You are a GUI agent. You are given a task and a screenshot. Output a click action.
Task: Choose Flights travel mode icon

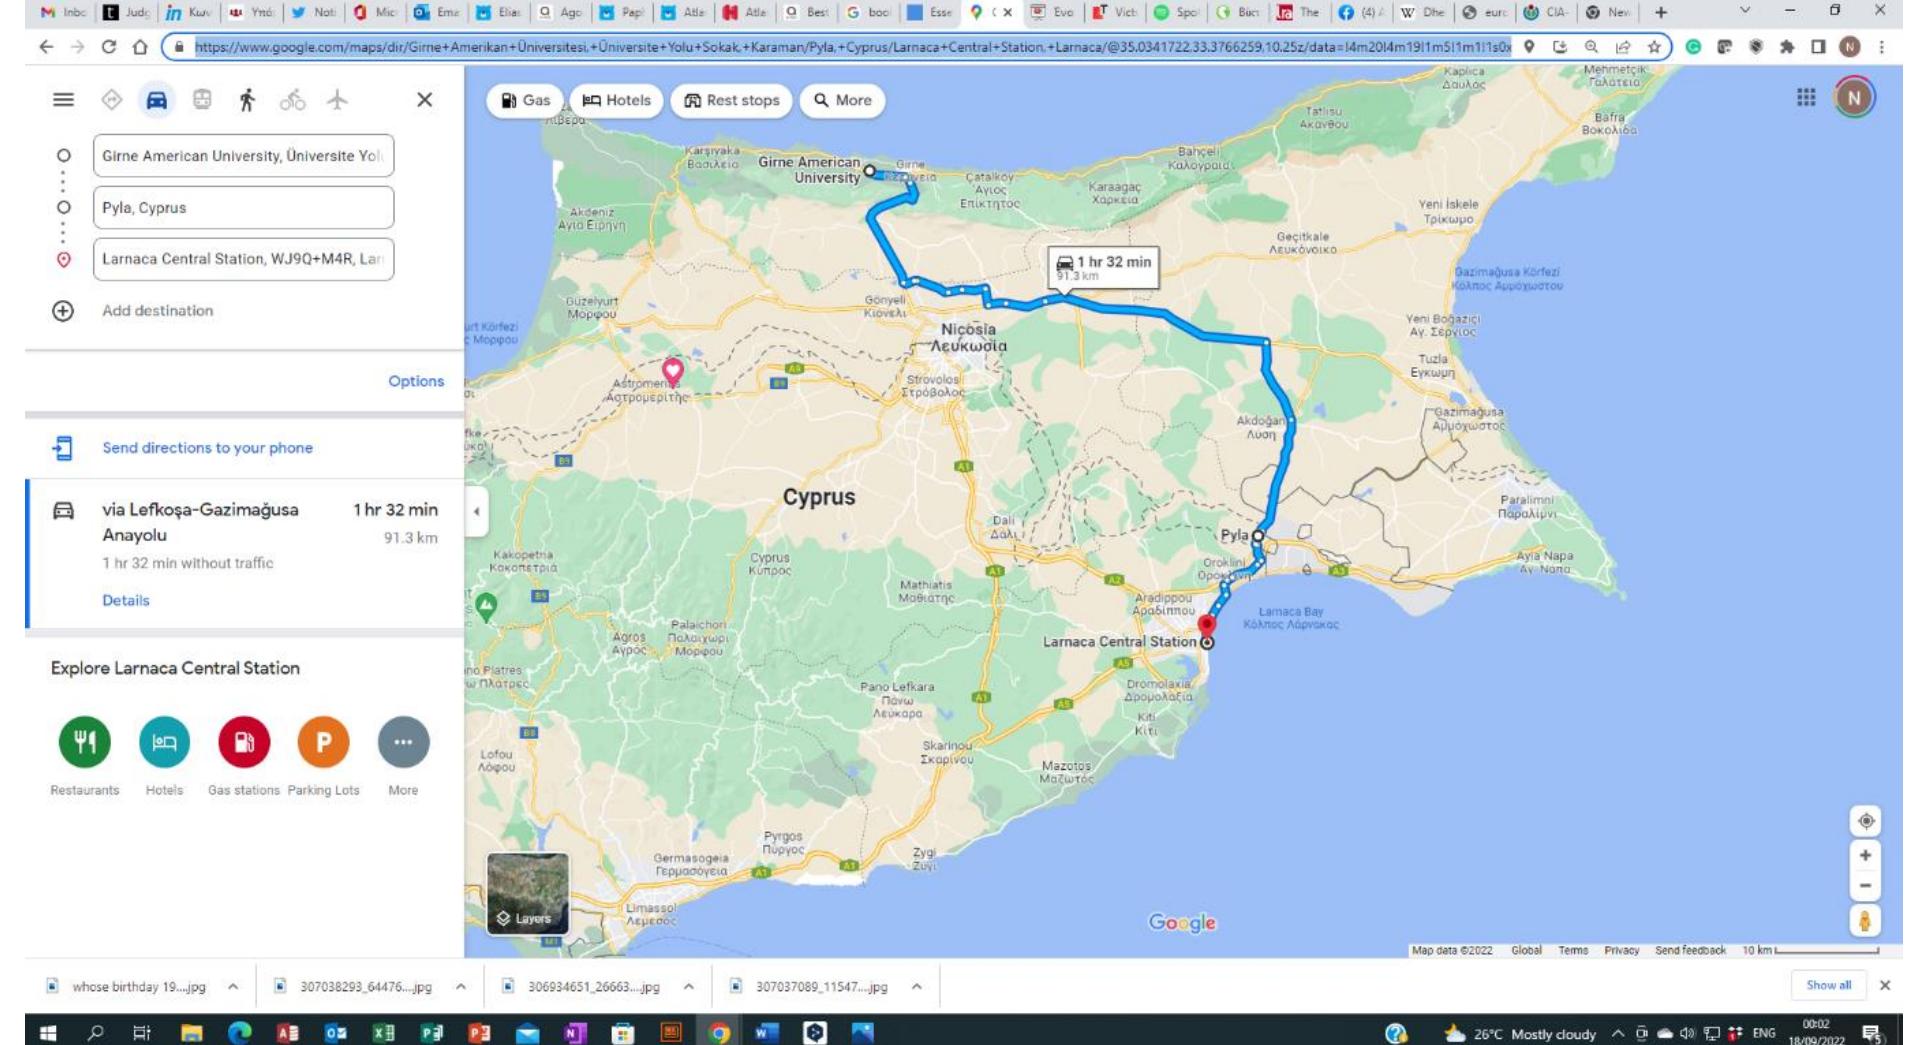click(337, 100)
